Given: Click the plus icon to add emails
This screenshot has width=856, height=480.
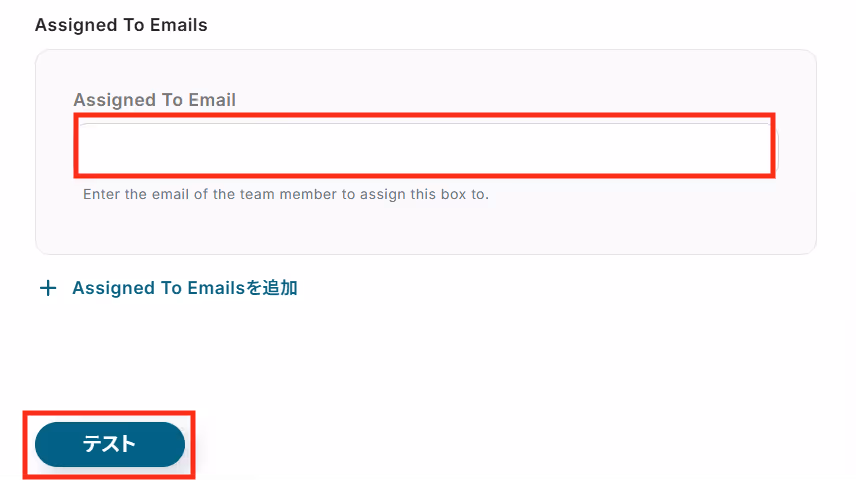Looking at the screenshot, I should click(x=48, y=288).
